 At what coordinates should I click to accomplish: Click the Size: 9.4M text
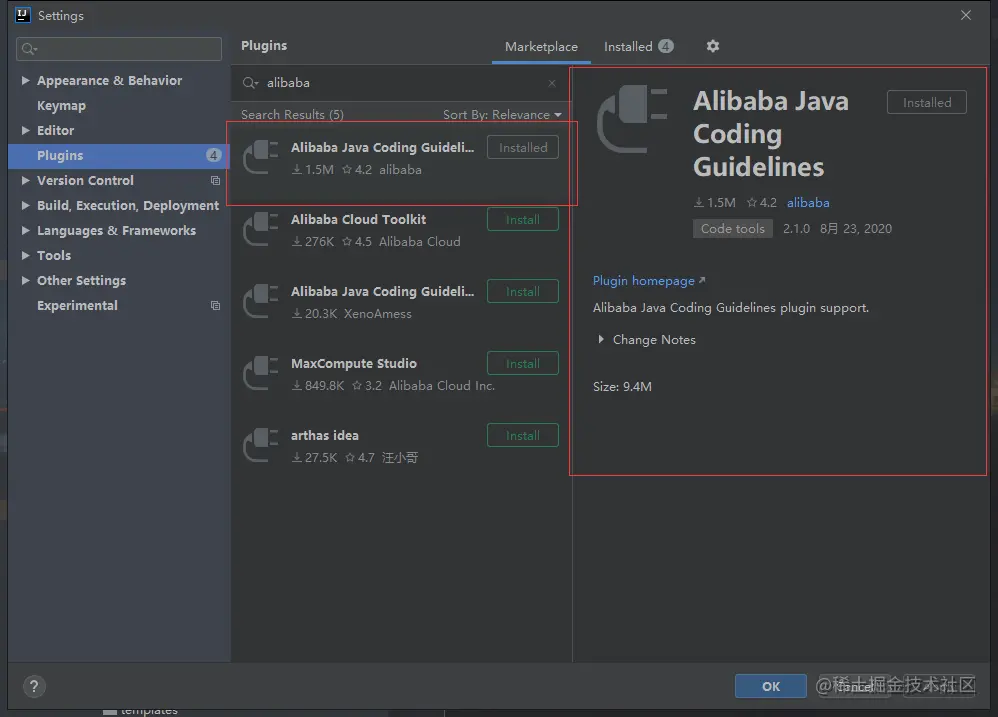[x=622, y=387]
